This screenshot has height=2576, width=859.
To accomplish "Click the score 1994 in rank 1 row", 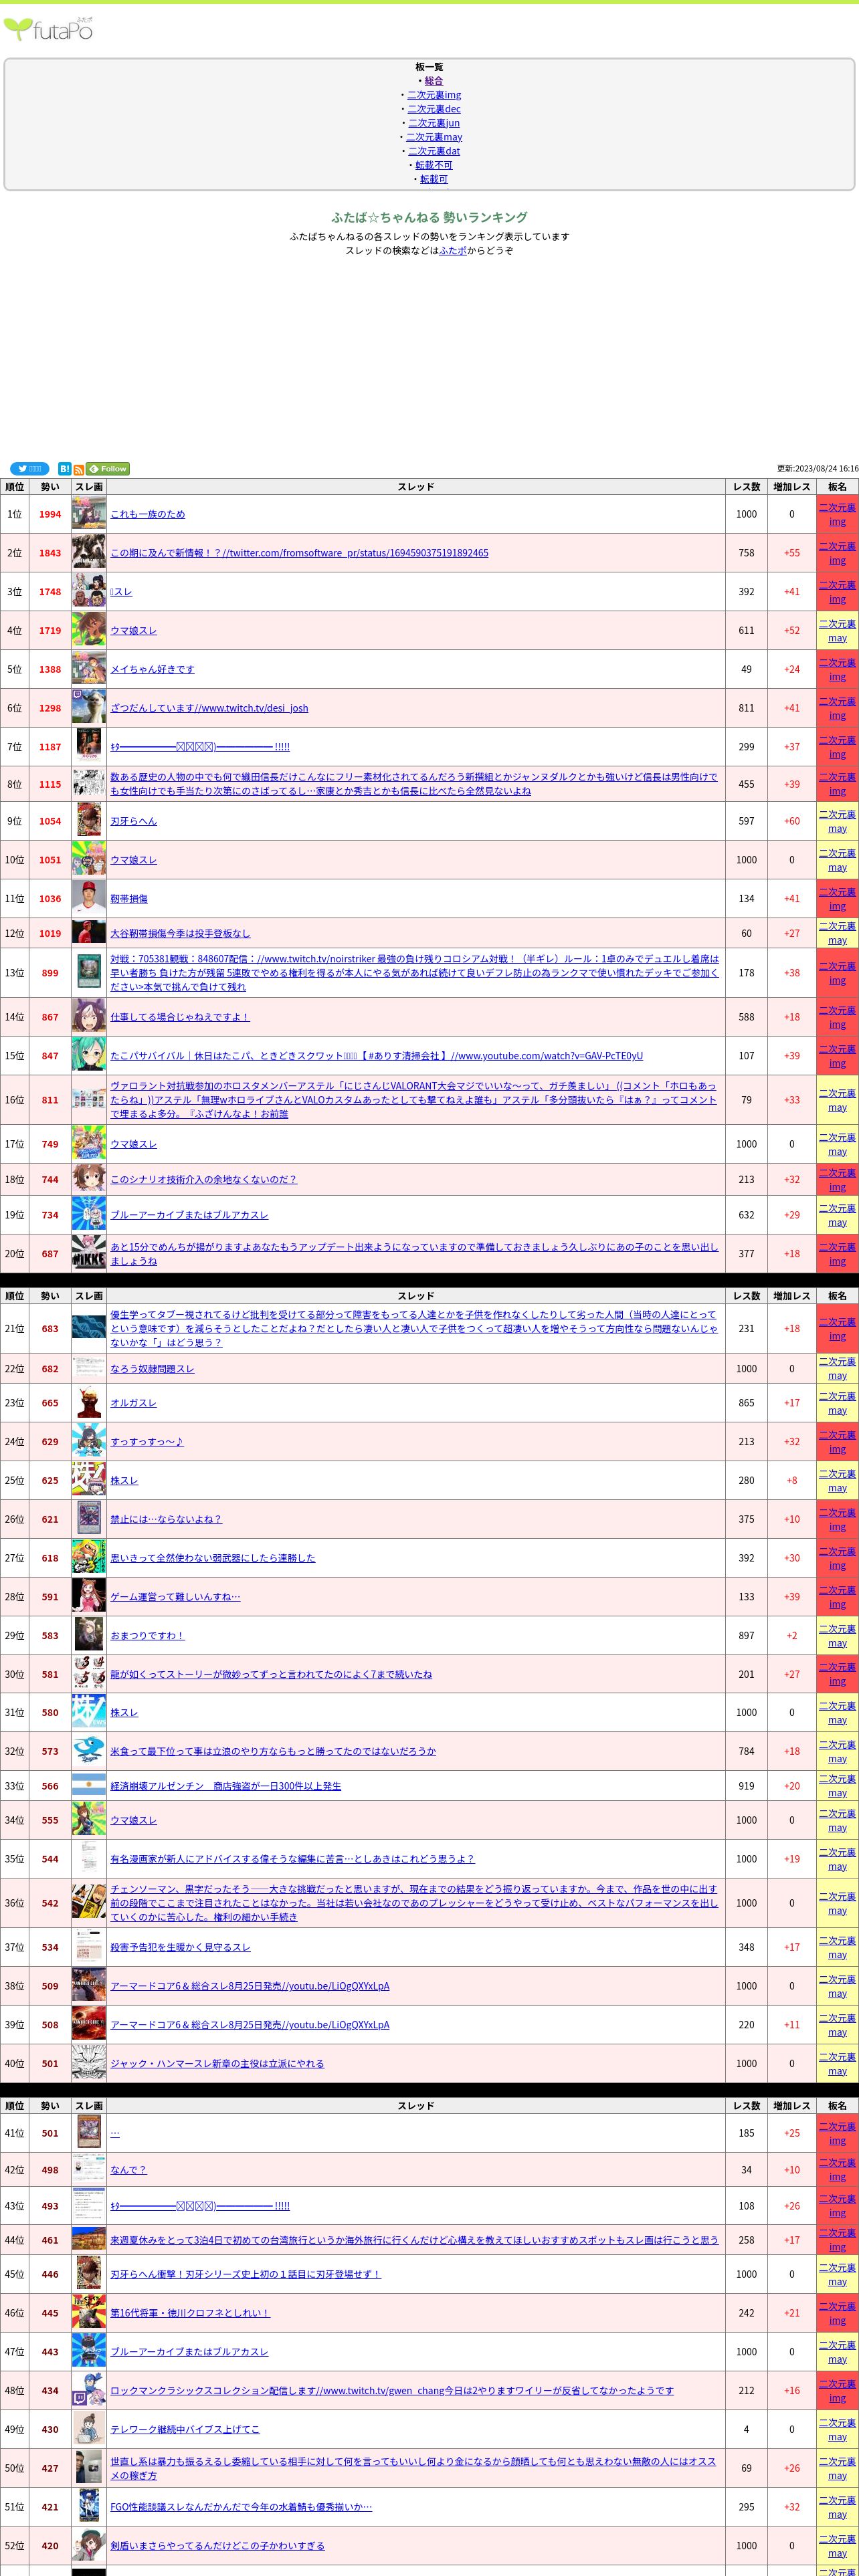I will (50, 514).
